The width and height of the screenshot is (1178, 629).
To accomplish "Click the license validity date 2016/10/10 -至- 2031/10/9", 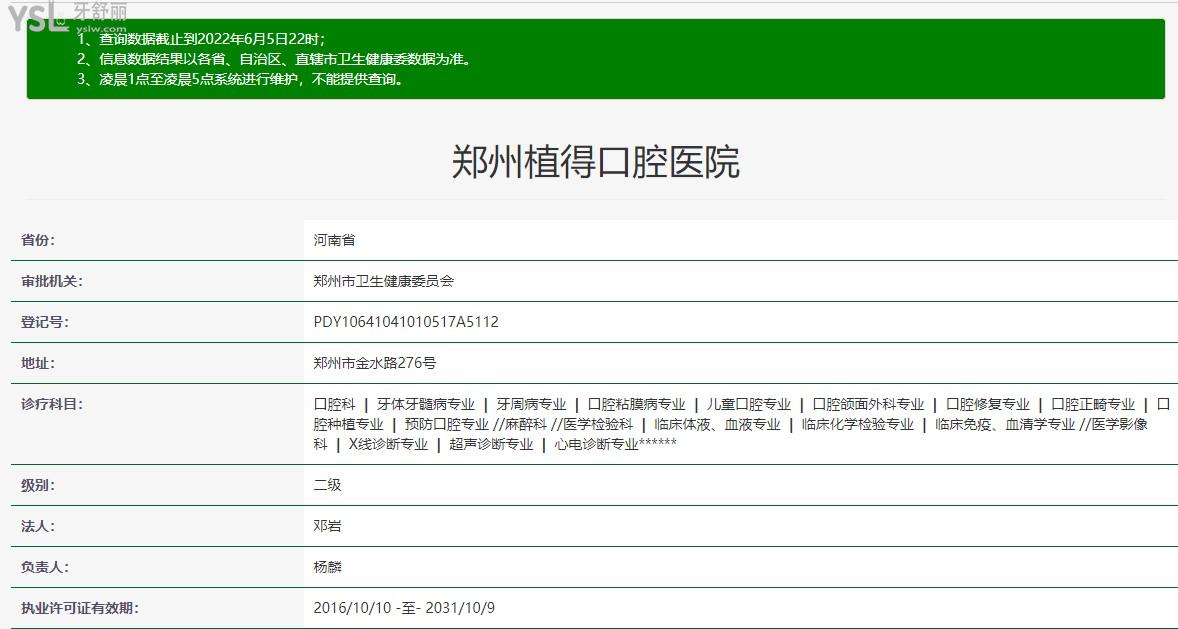I will tap(404, 608).
